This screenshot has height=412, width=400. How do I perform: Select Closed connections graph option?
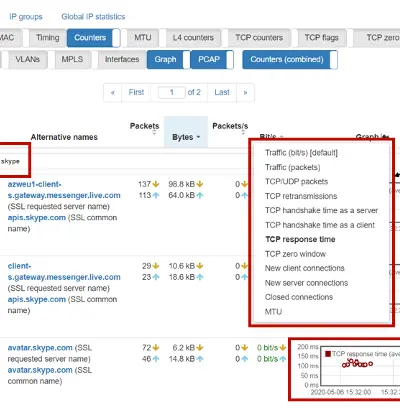299,297
